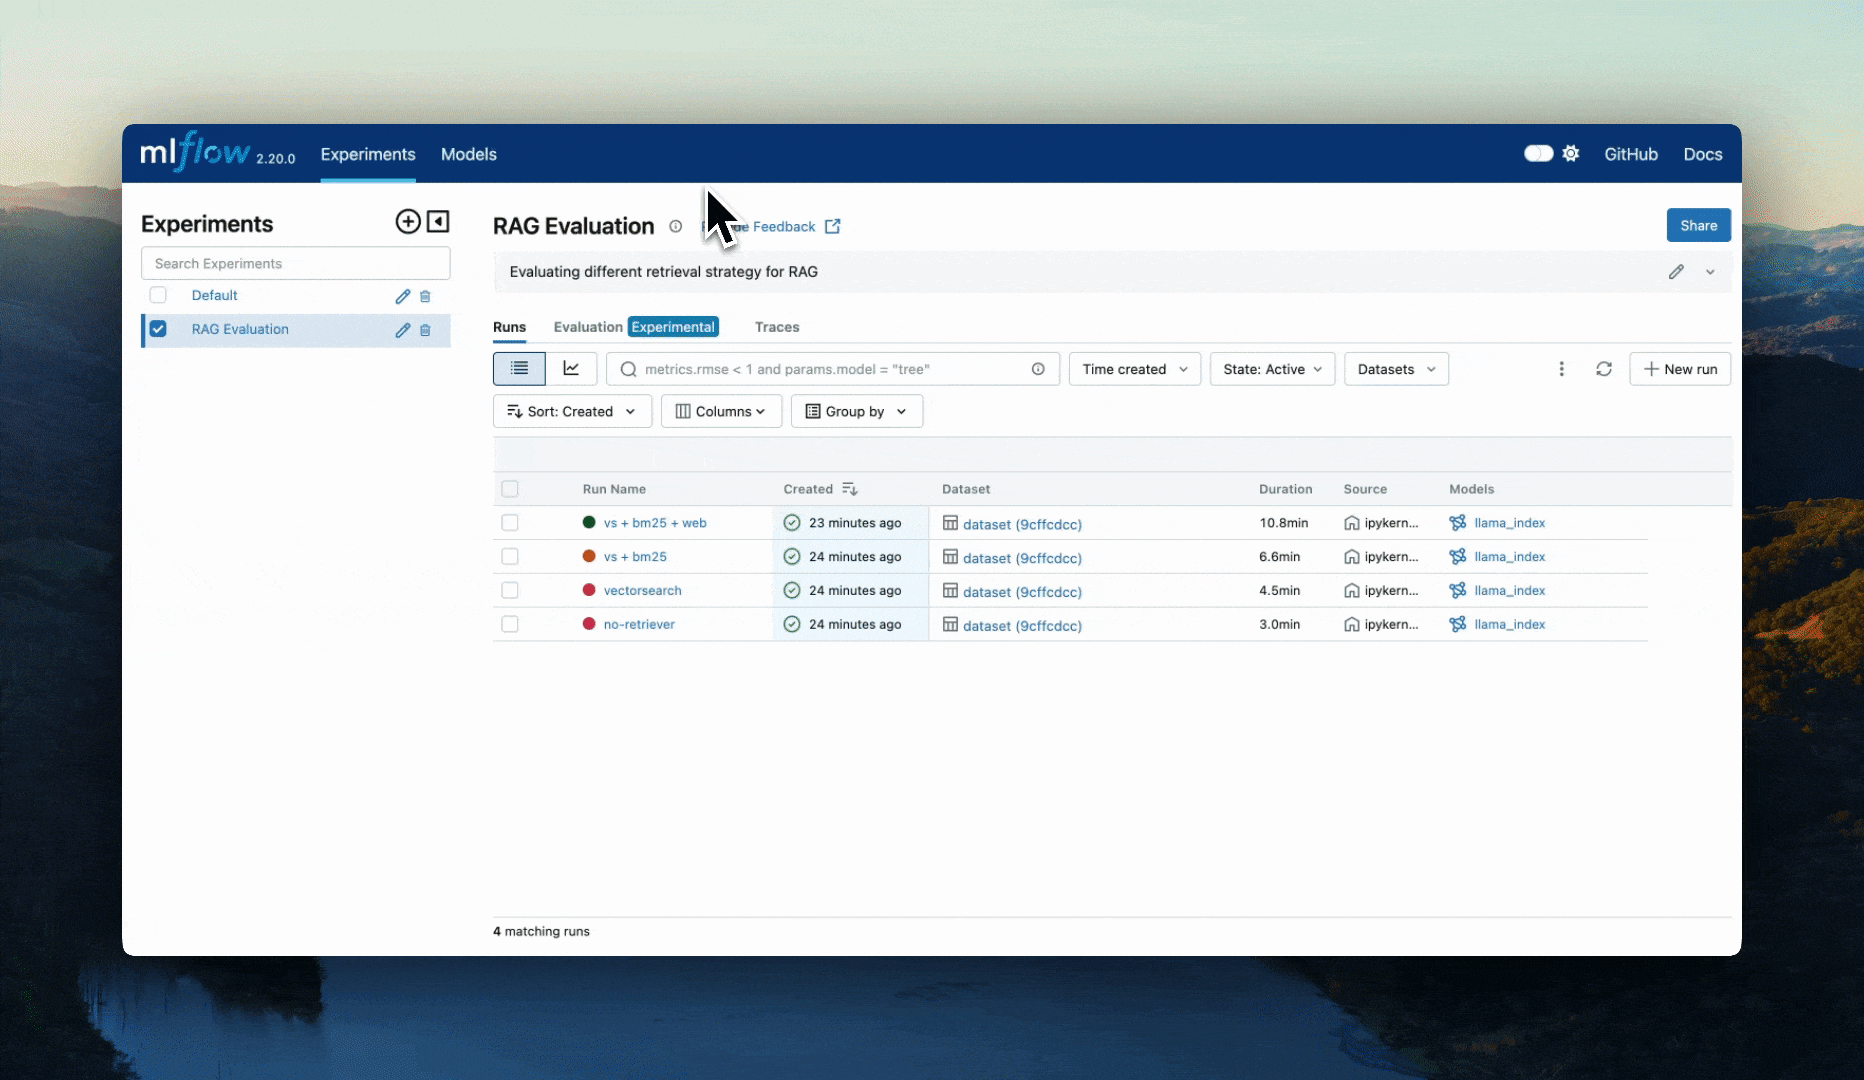
Task: Switch to the Traces tab
Action: pyautogui.click(x=776, y=327)
